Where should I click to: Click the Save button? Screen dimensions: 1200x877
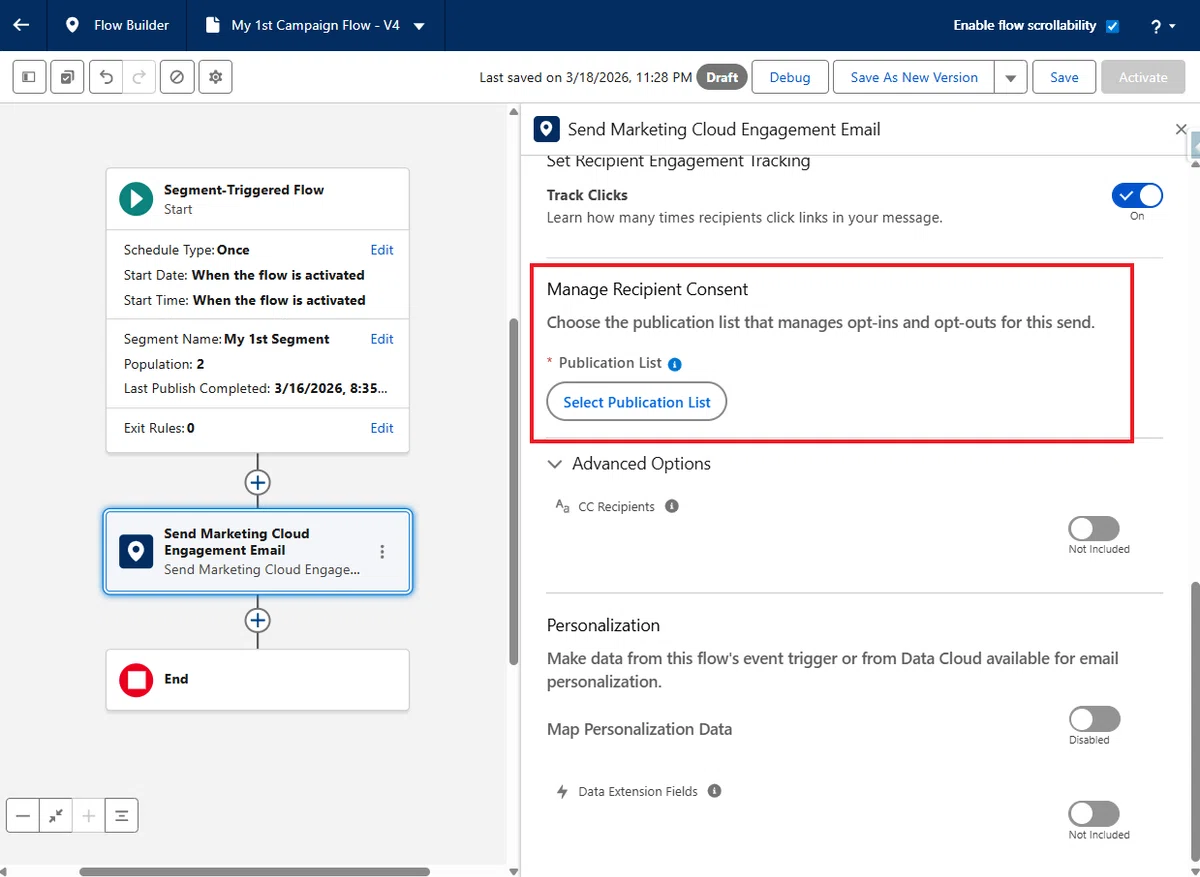(1064, 77)
